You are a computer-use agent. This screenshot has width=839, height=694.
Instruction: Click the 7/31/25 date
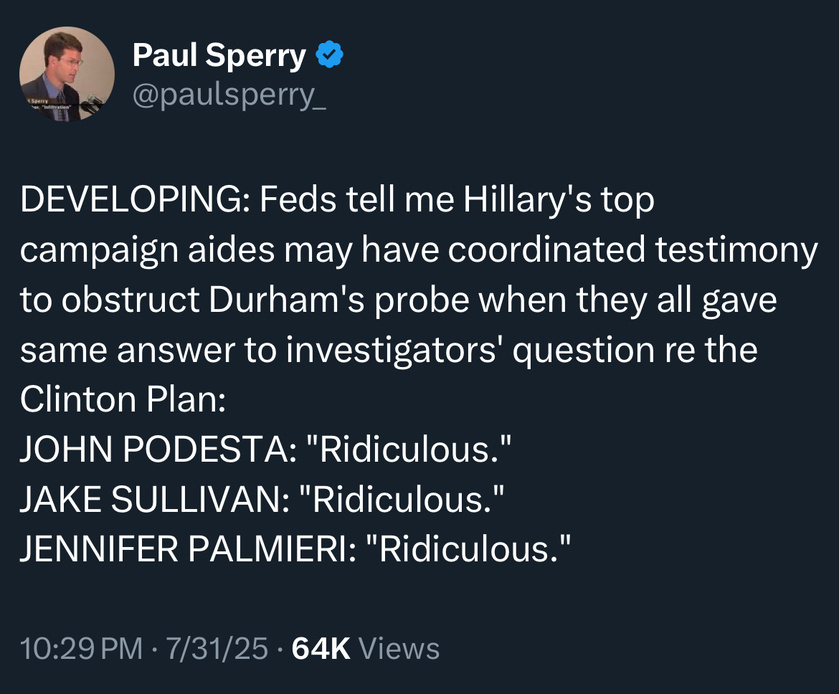(217, 649)
